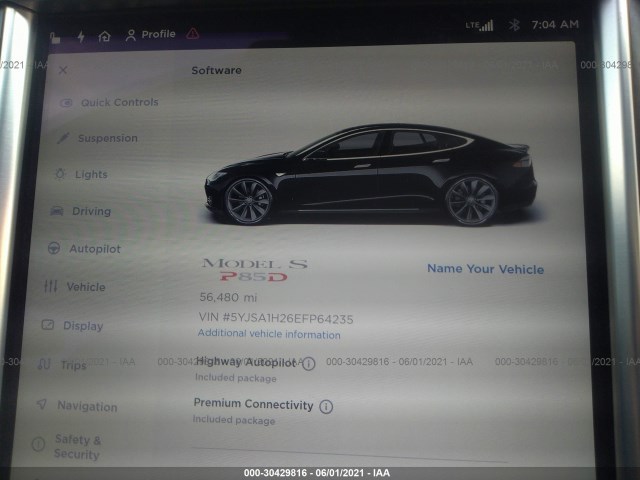Image resolution: width=640 pixels, height=480 pixels.
Task: Tap the 7:04 AM clock
Action: (x=555, y=24)
